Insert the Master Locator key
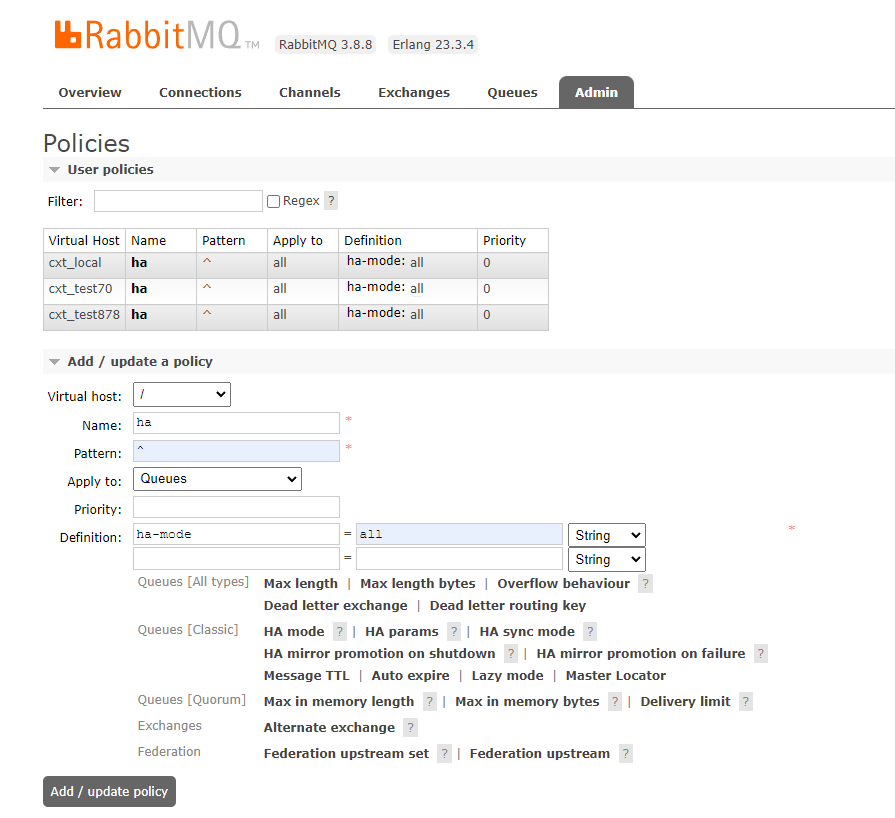The height and width of the screenshot is (818, 895). click(x=616, y=675)
